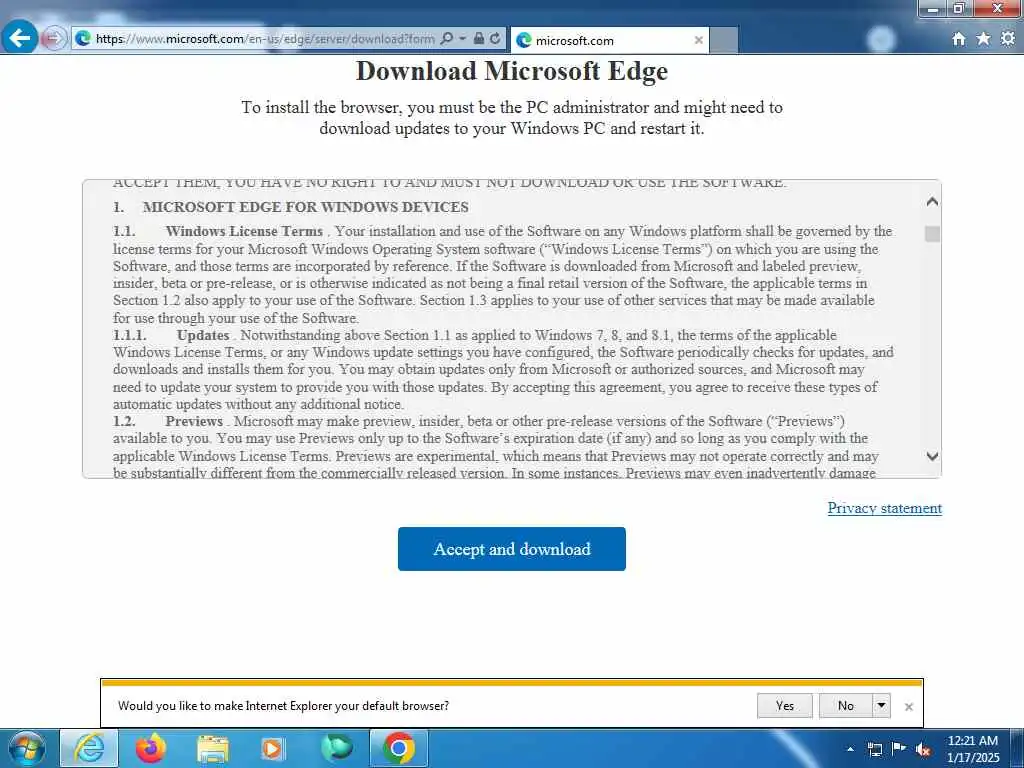Click the "Previews" section 1.2 heading
1024x768 pixels.
click(x=194, y=421)
